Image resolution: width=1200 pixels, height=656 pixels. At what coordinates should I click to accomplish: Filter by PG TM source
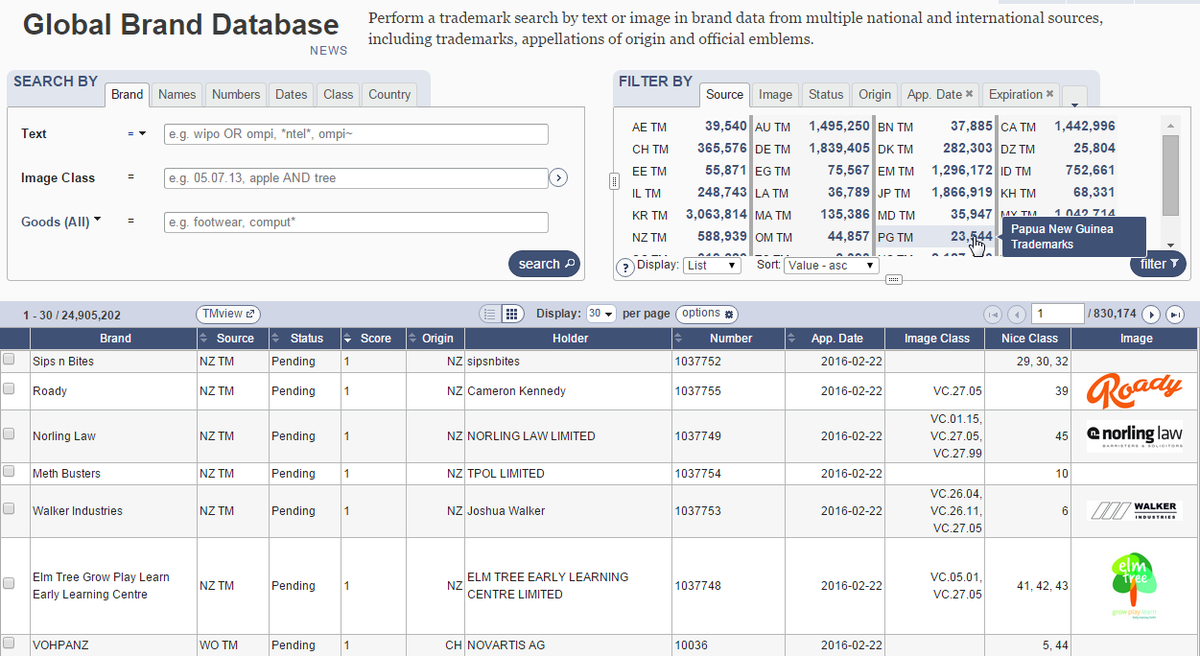(935, 237)
